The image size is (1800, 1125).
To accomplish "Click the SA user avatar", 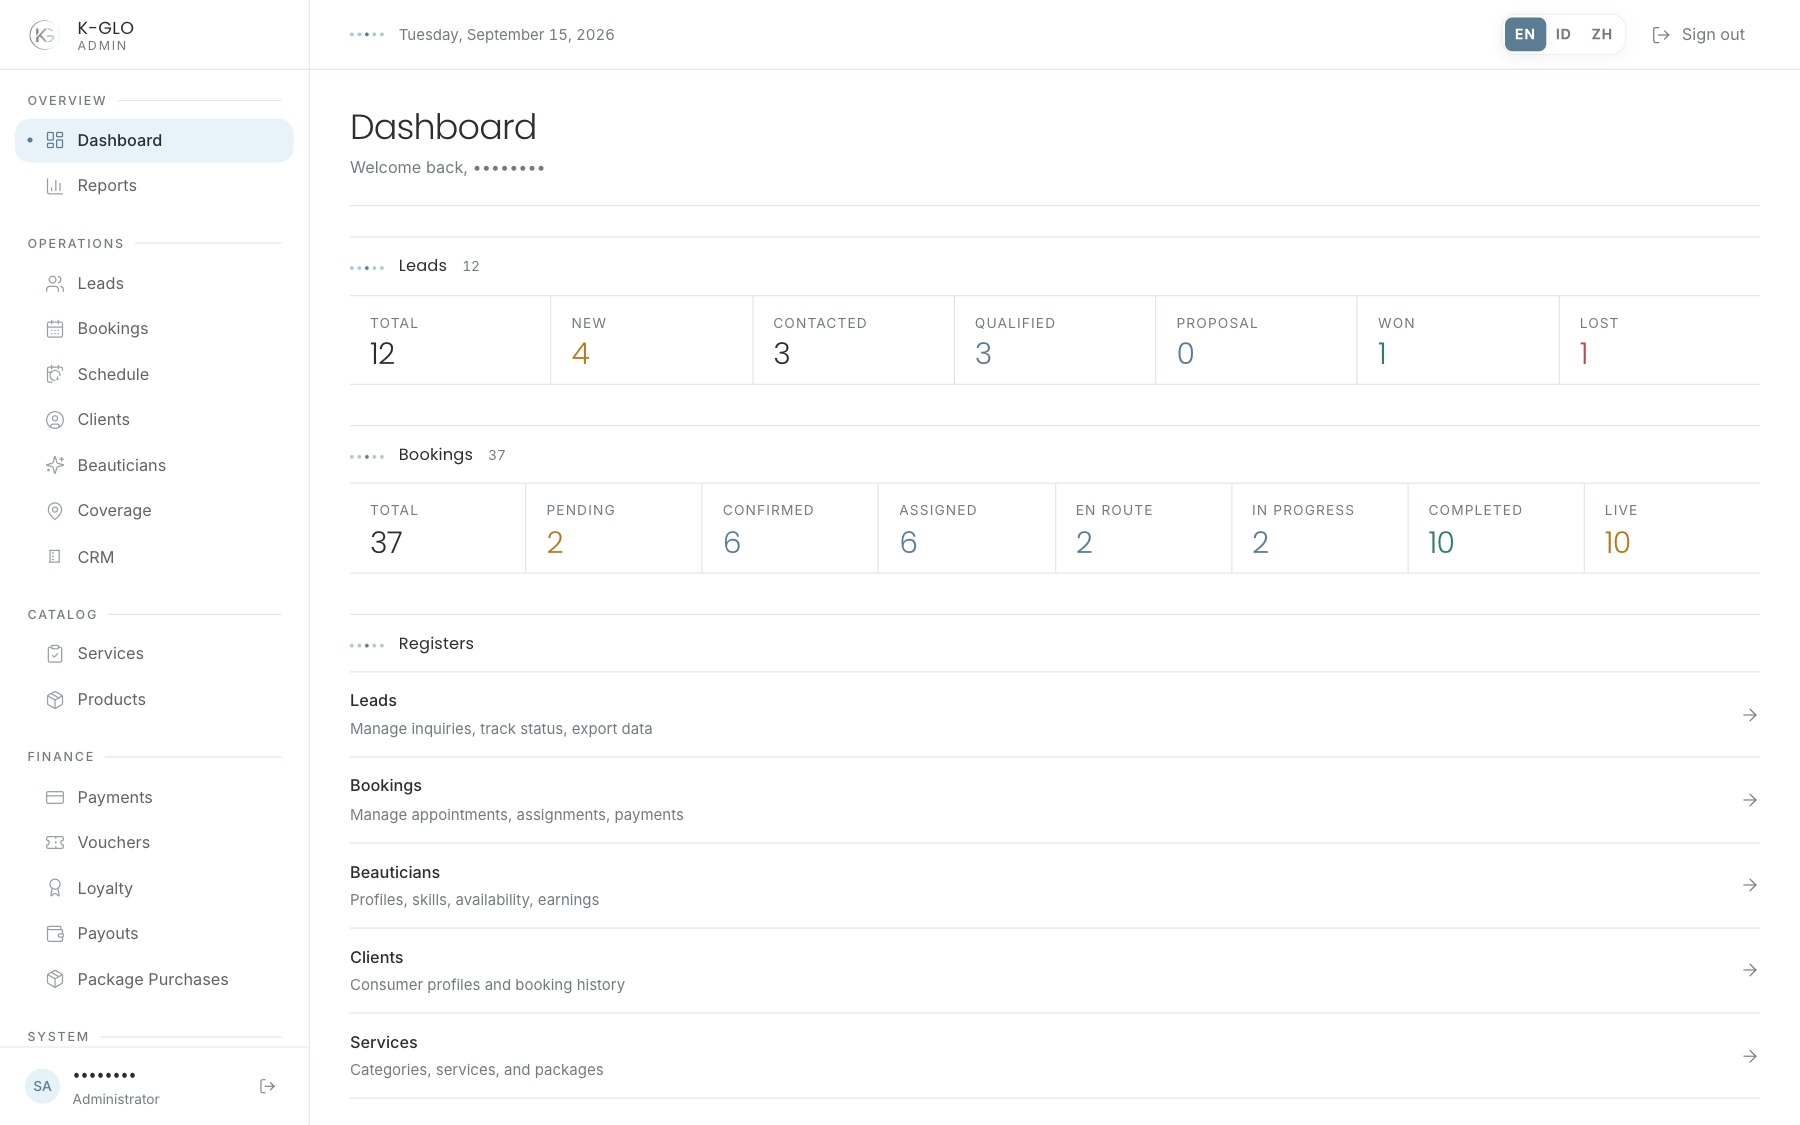I will tap(43, 1086).
